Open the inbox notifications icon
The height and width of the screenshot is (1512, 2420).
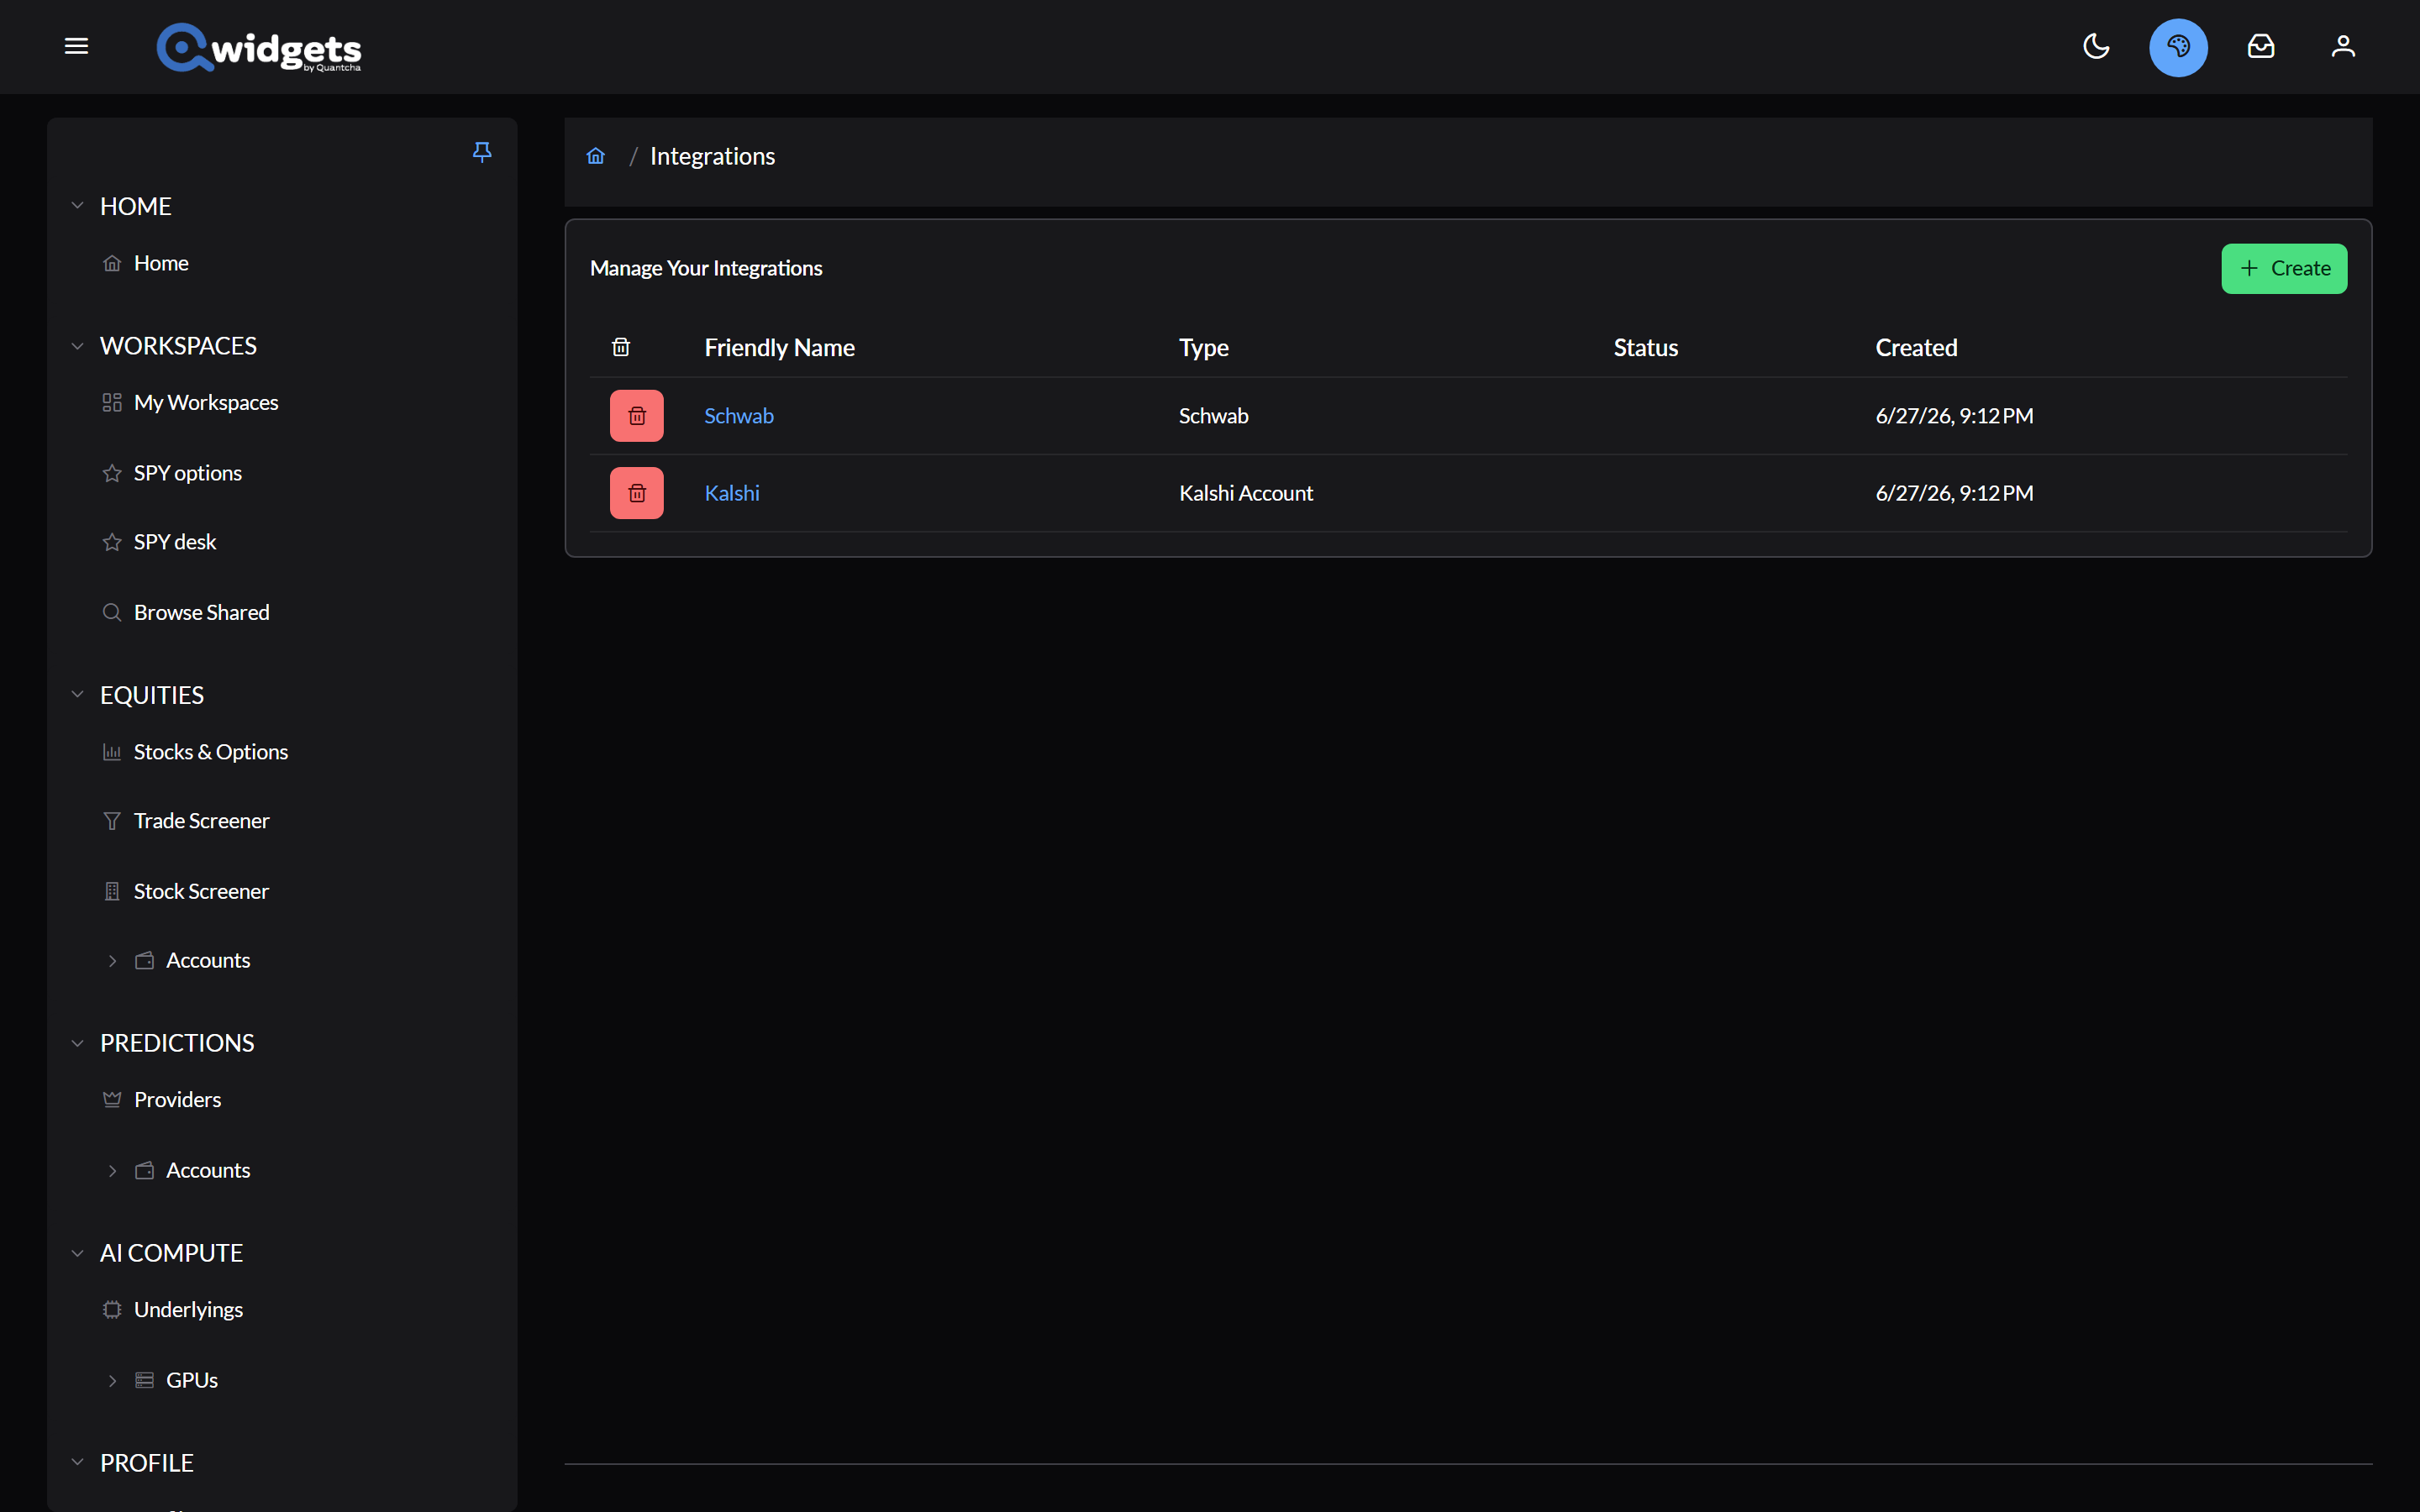[x=2261, y=46]
